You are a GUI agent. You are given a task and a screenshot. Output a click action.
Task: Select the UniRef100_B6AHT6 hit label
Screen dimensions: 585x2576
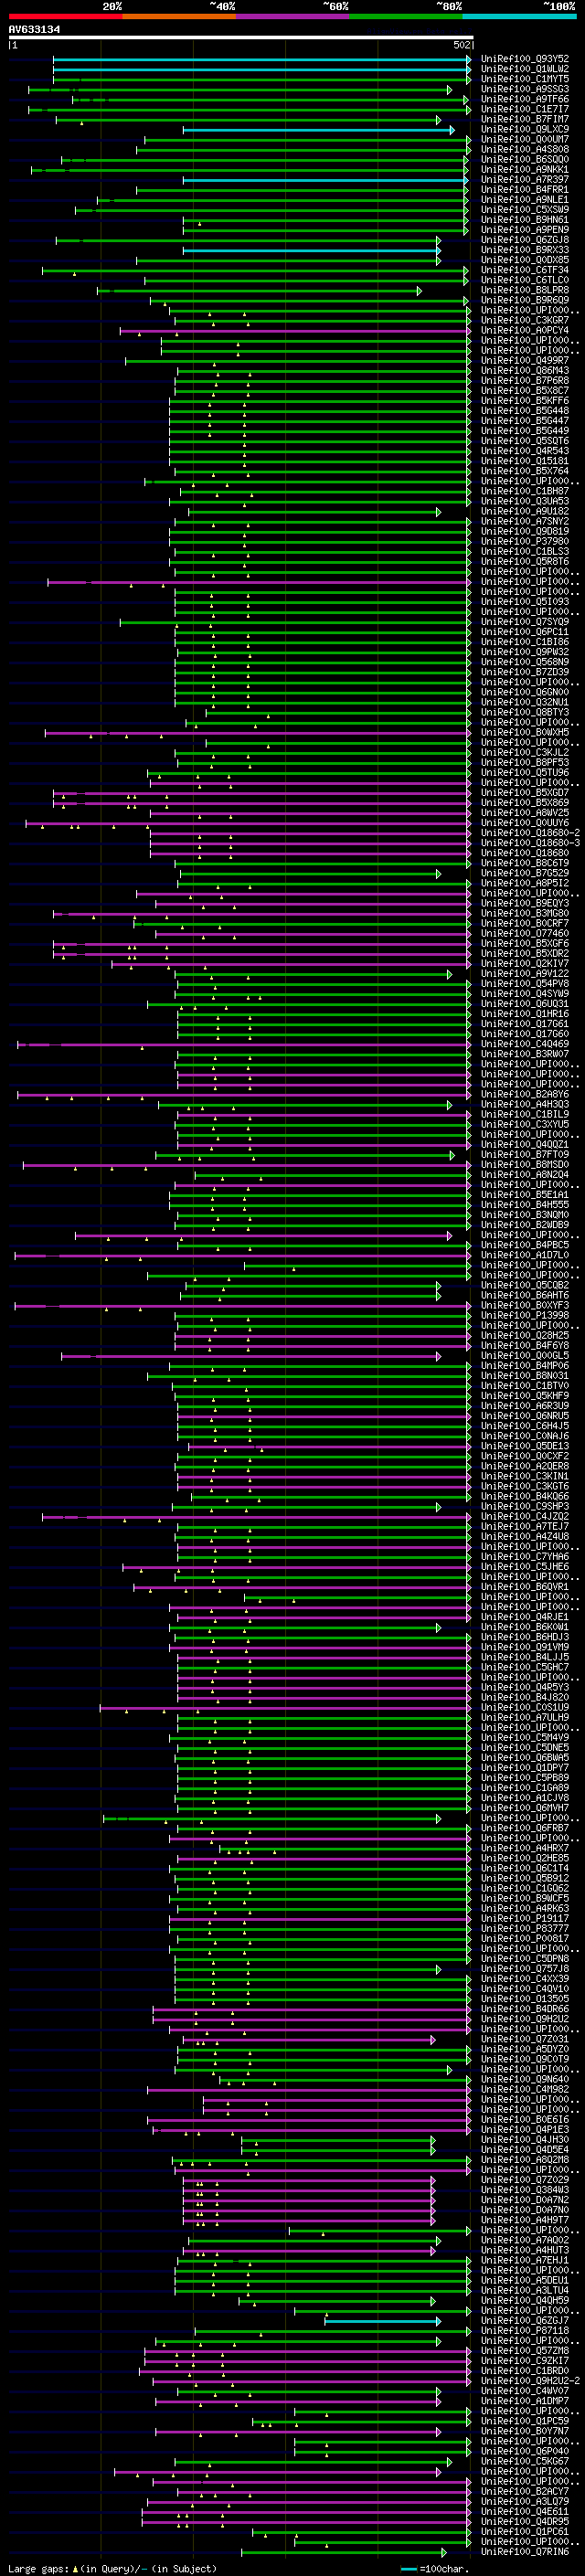524,1295
